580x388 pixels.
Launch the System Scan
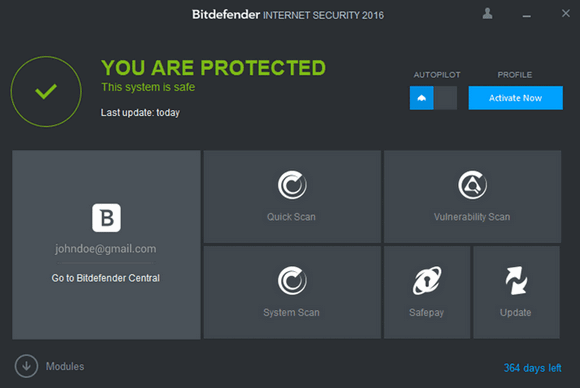point(292,292)
